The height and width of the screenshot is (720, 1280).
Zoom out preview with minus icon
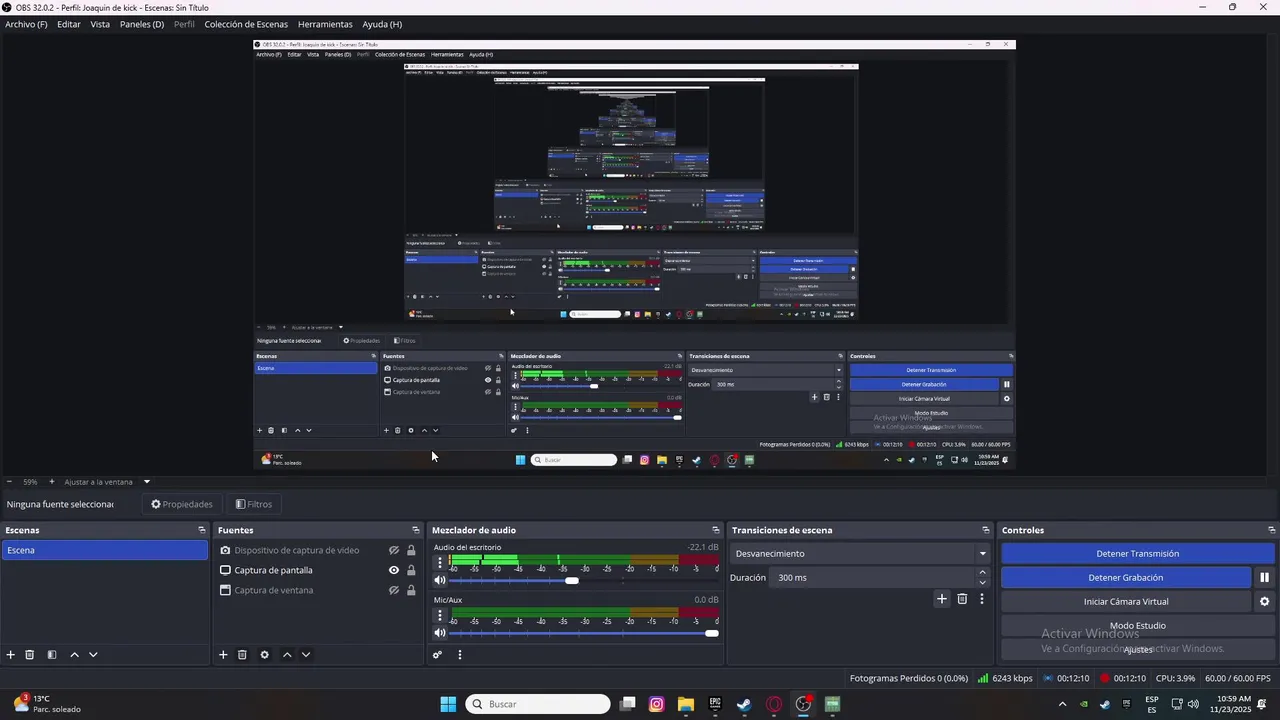click(9, 482)
